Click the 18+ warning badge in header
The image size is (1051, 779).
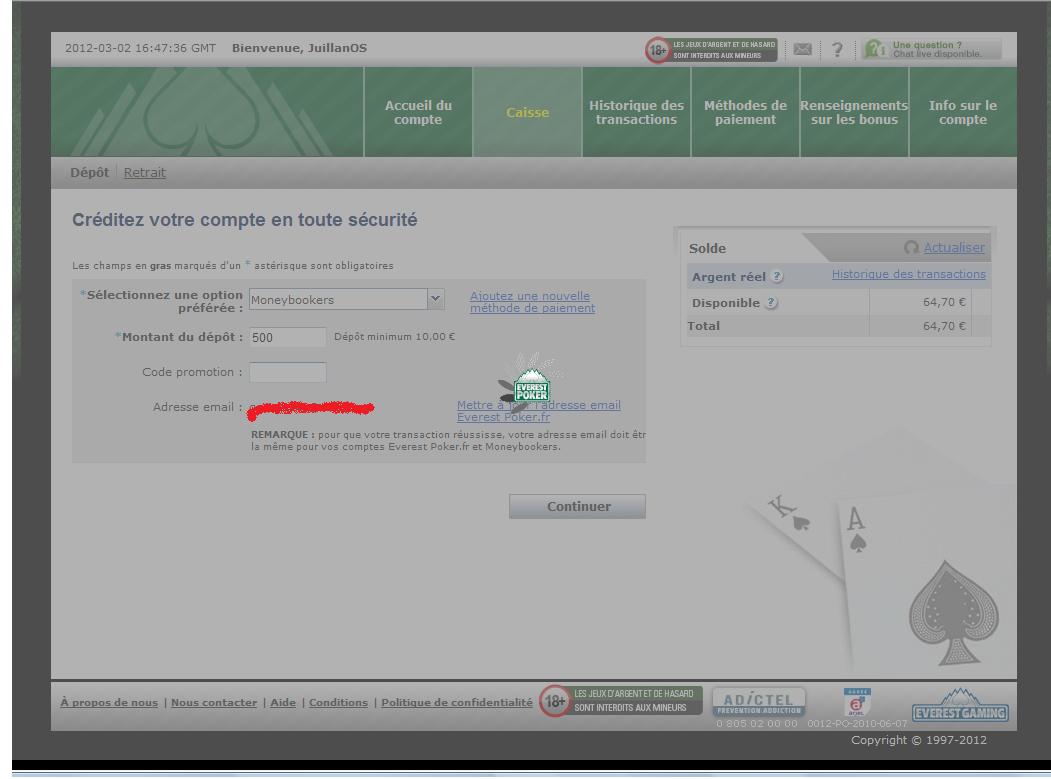[x=711, y=50]
